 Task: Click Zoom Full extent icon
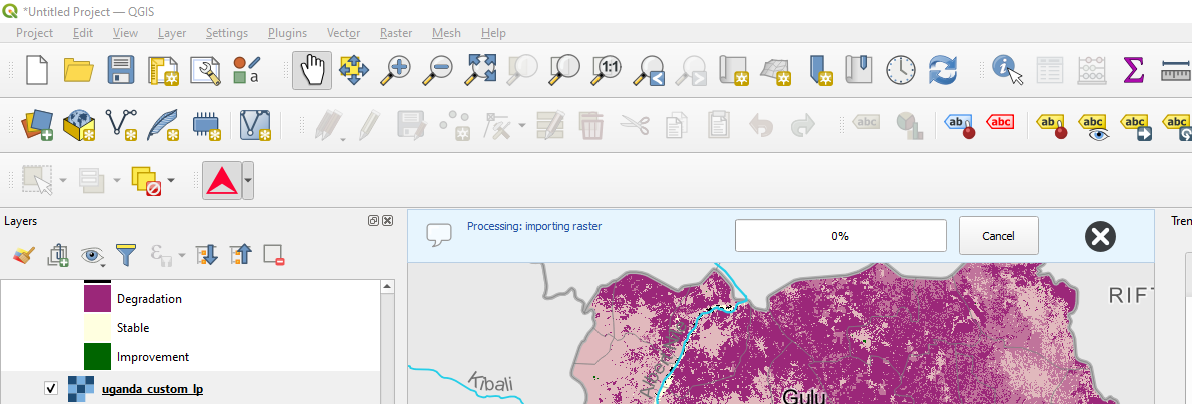point(482,70)
